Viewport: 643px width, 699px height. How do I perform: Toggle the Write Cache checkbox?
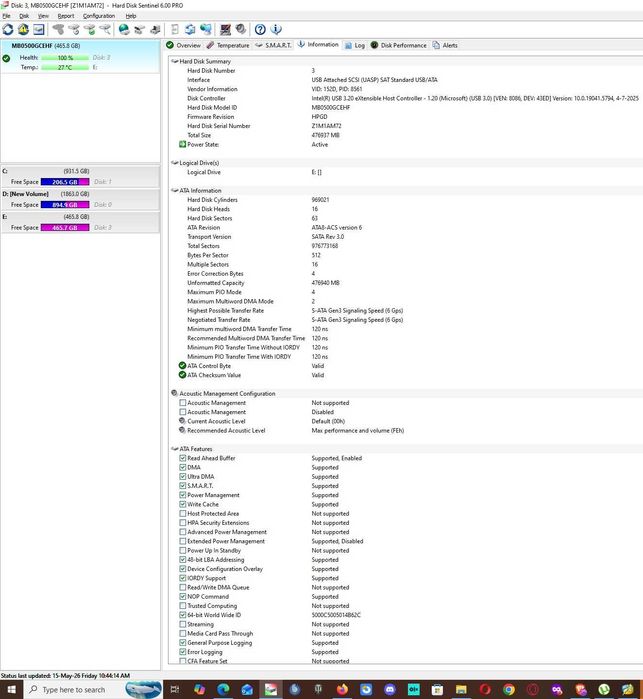pyautogui.click(x=183, y=504)
